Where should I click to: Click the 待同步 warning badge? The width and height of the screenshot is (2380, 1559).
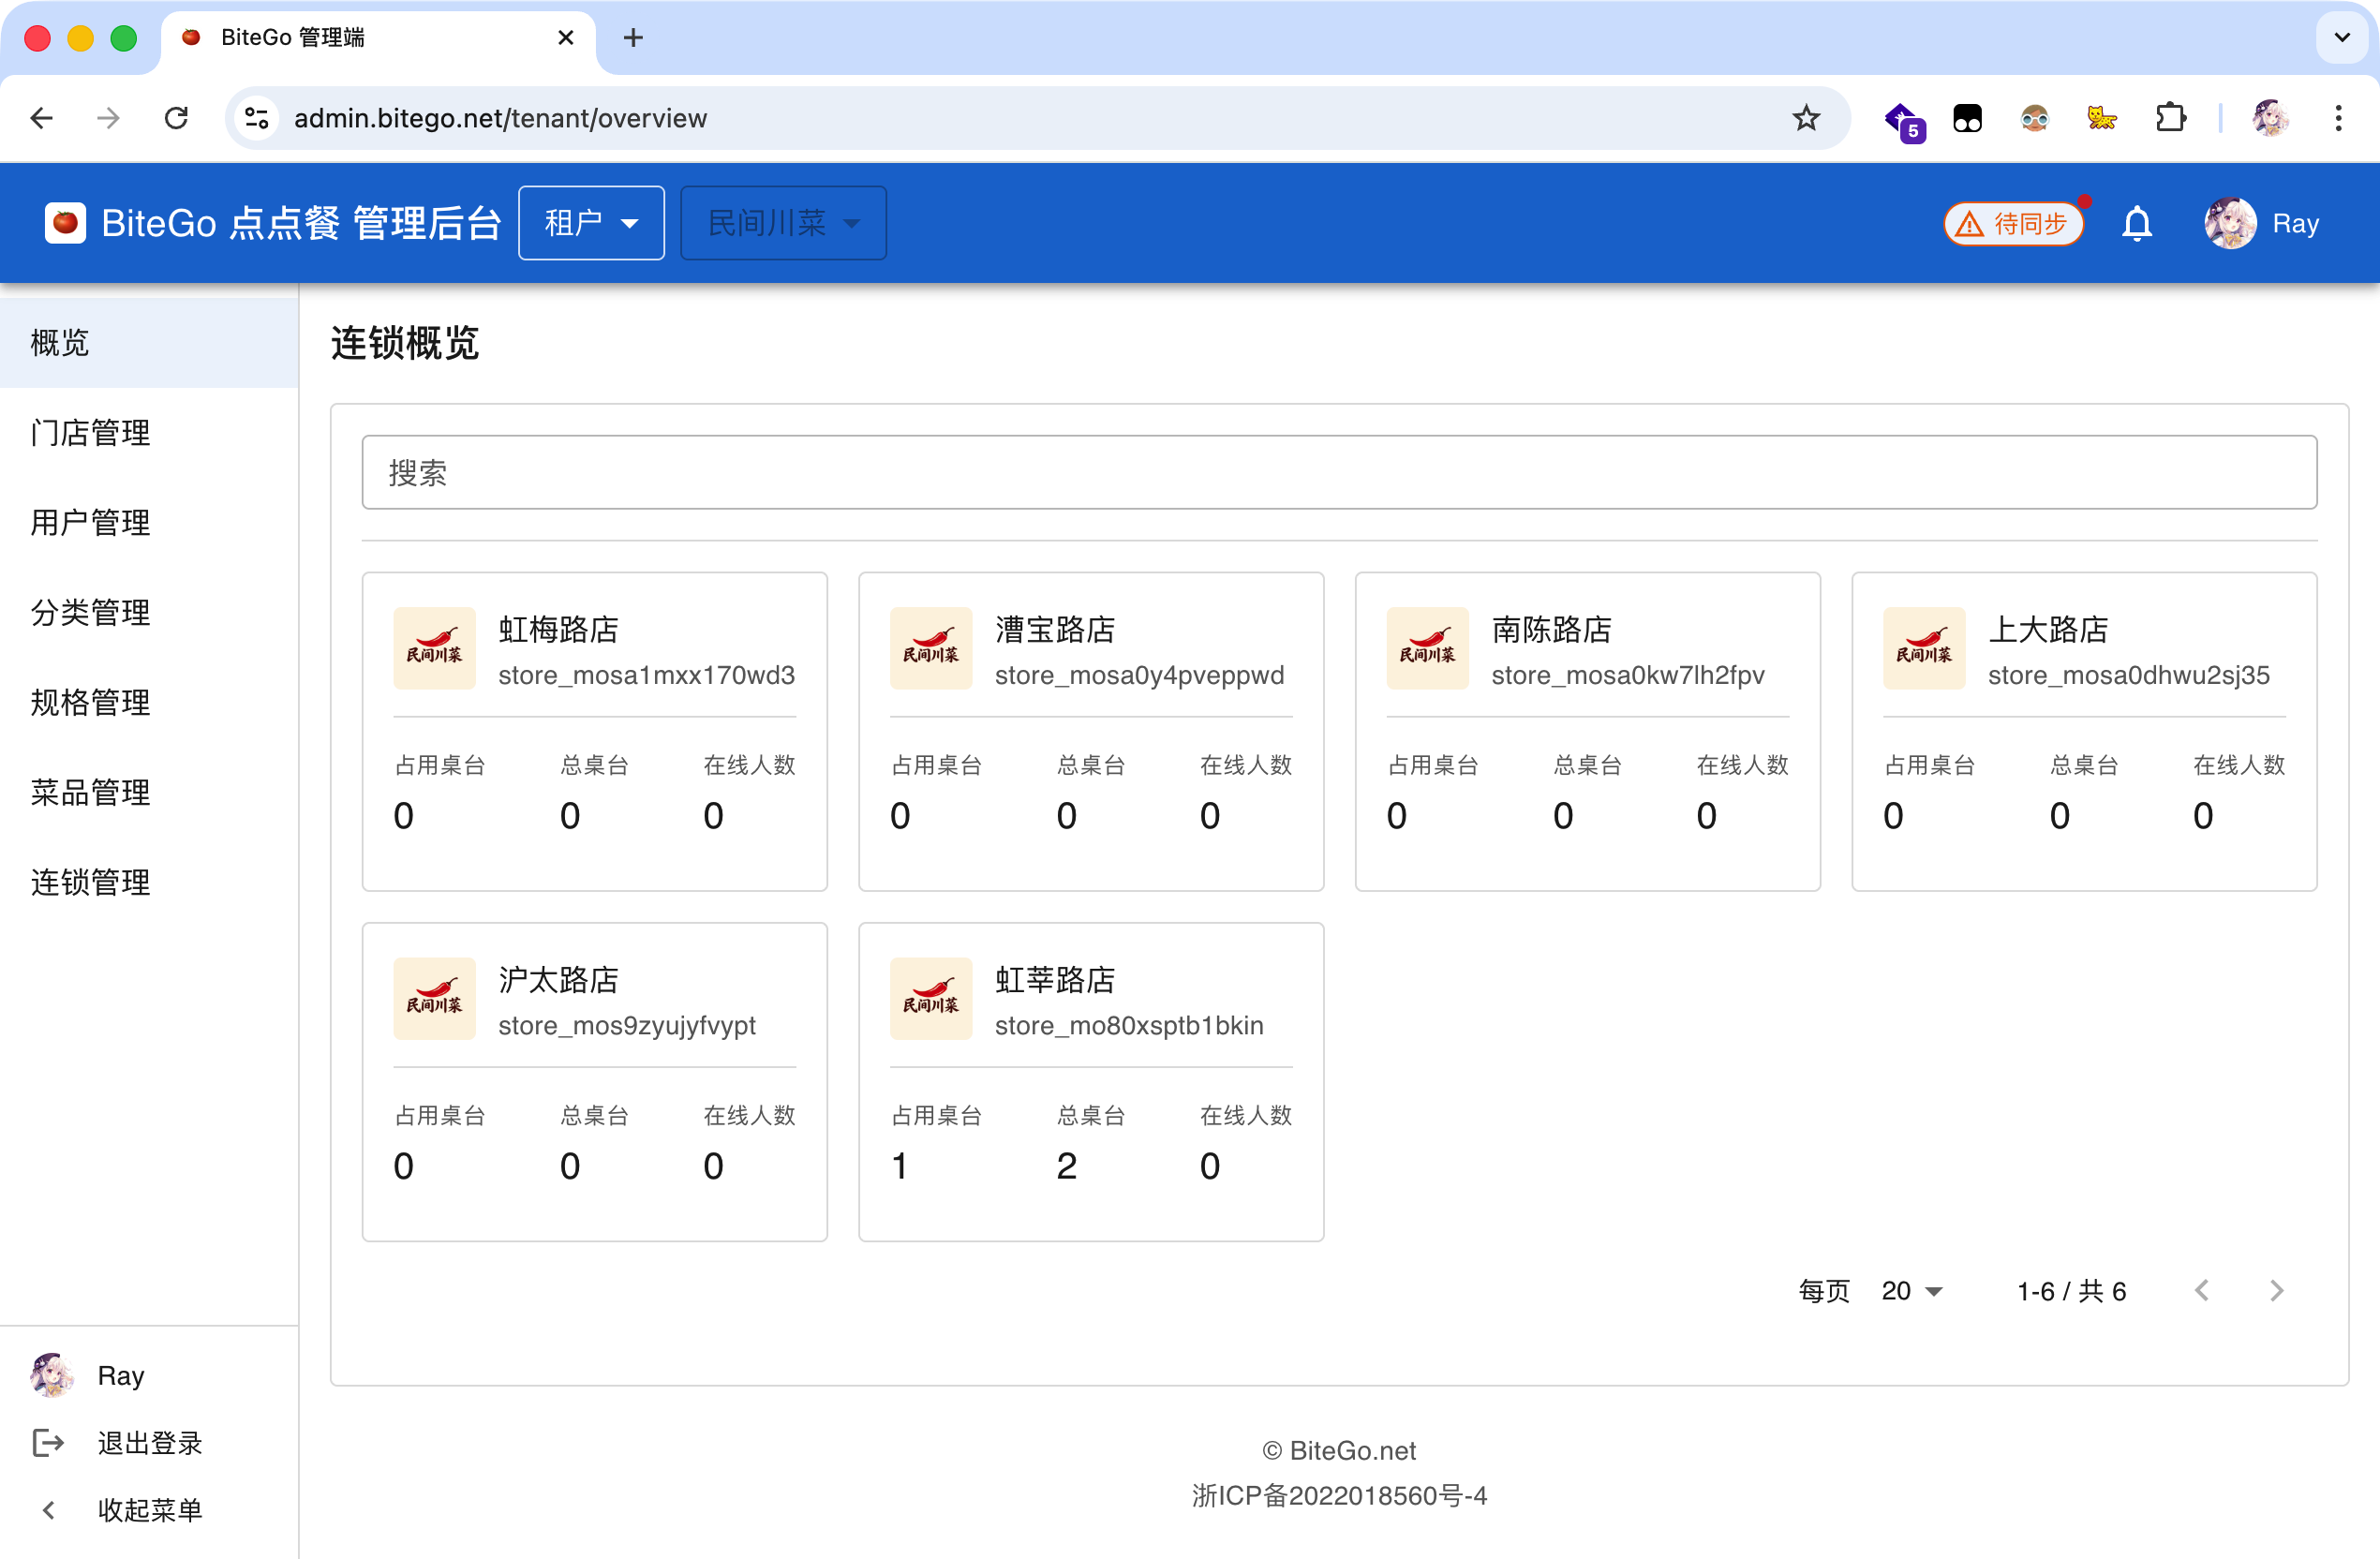click(x=2014, y=223)
